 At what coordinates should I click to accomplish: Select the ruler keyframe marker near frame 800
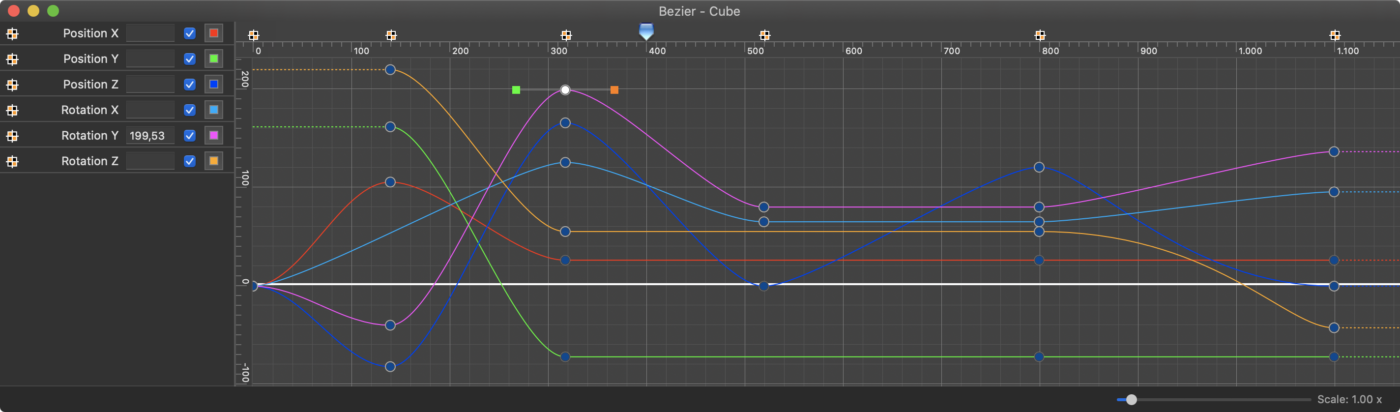click(x=1039, y=36)
